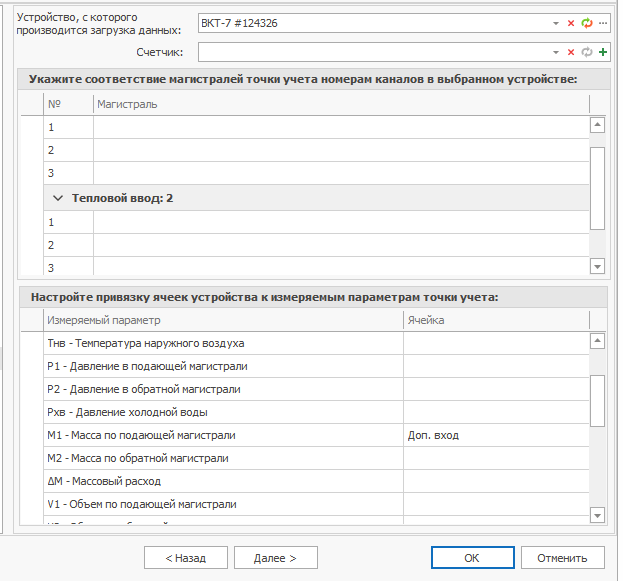Add a new counter with green plus
Image resolution: width=623 pixels, height=581 pixels.
[603, 52]
